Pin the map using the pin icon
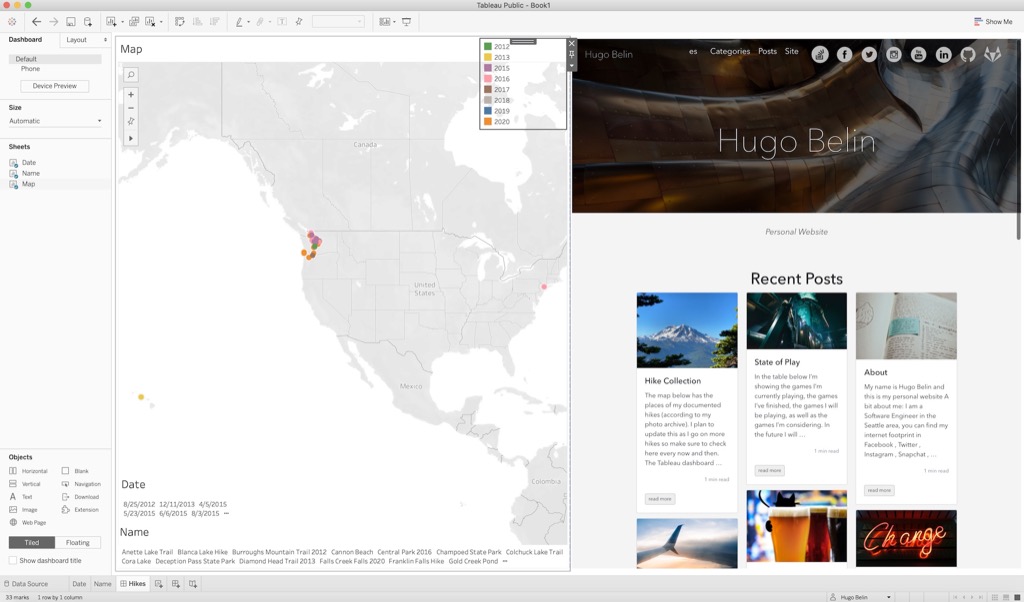Viewport: 1024px width, 602px height. pos(130,120)
